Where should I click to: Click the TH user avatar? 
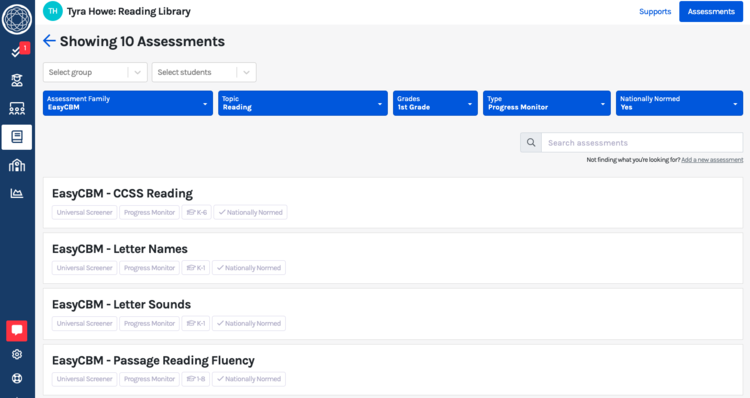53,11
